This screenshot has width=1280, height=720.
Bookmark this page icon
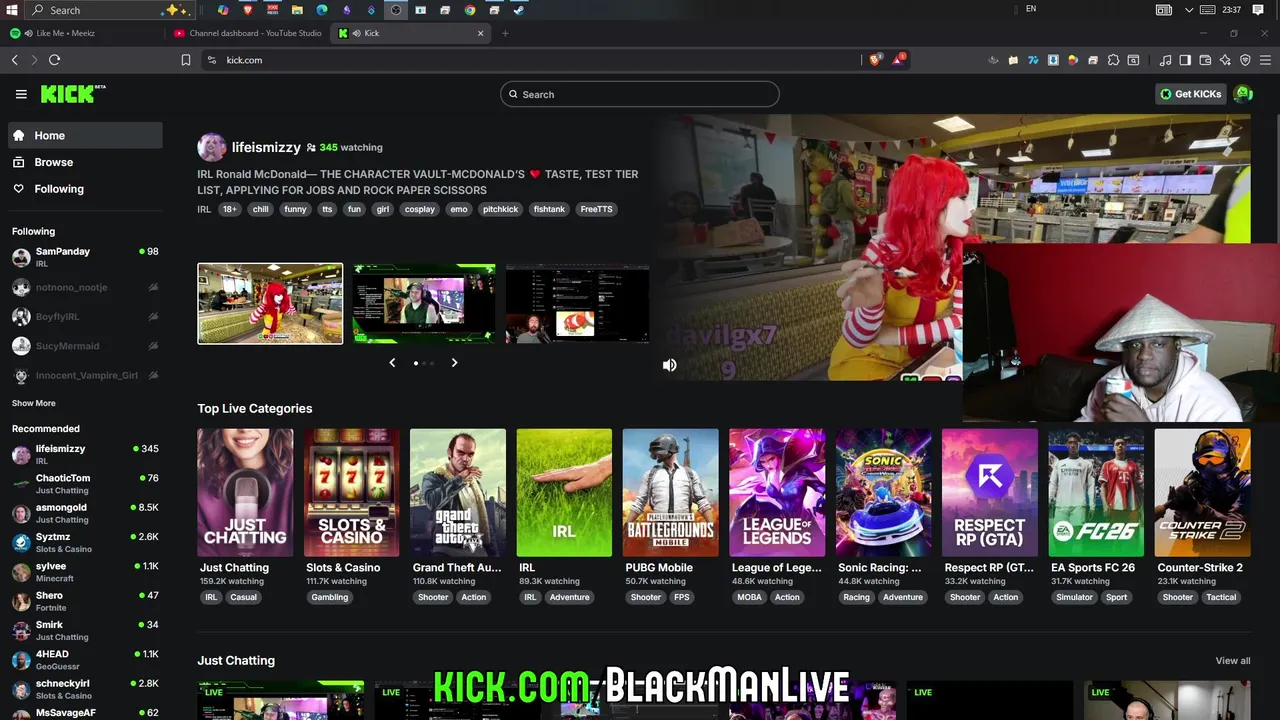[186, 60]
